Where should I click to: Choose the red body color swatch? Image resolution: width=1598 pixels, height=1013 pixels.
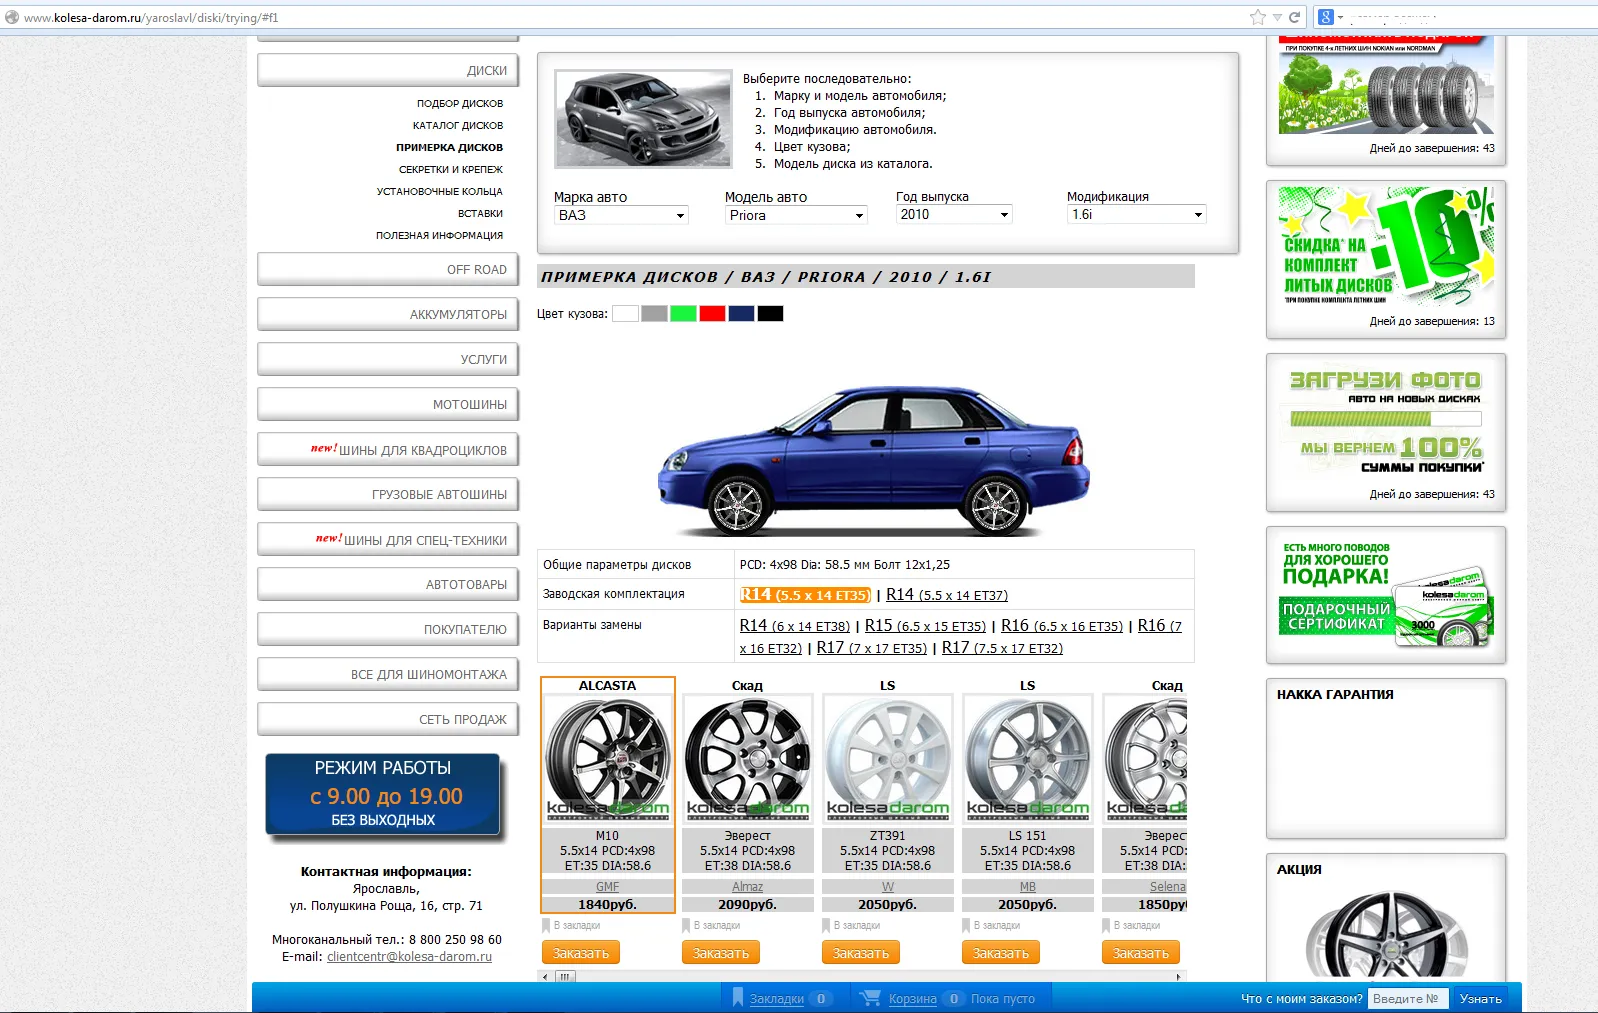(x=712, y=314)
